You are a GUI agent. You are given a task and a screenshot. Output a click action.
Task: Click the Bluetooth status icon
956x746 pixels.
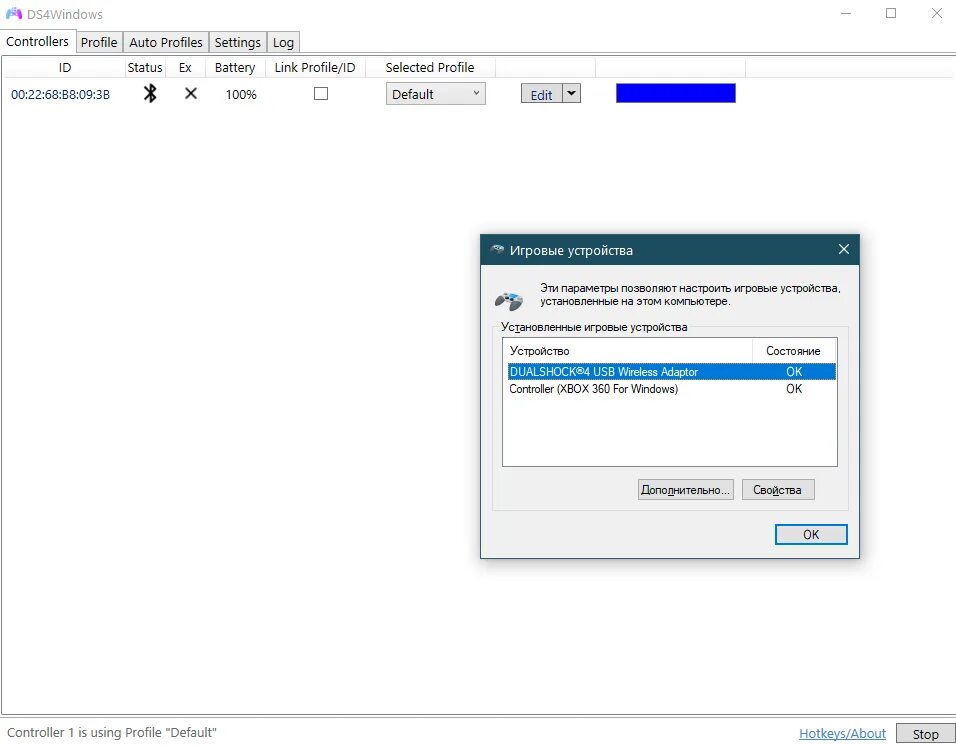click(150, 93)
